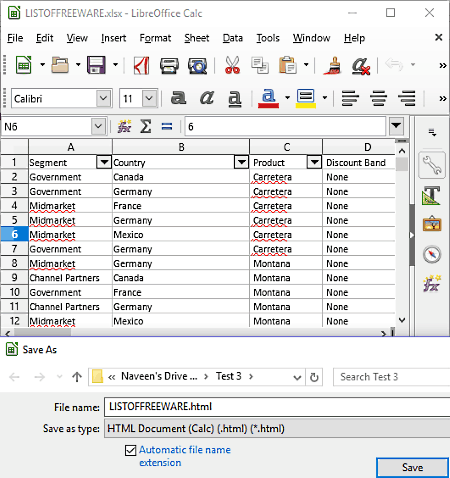The height and width of the screenshot is (478, 450).
Task: Click the Search Test 3 box
Action: tap(392, 377)
